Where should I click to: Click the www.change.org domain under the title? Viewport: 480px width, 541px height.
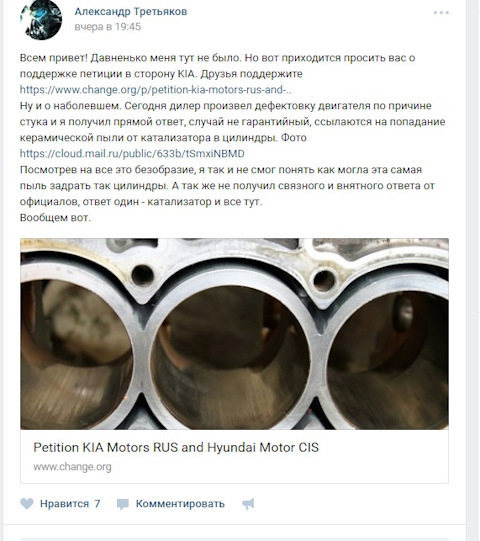click(72, 467)
